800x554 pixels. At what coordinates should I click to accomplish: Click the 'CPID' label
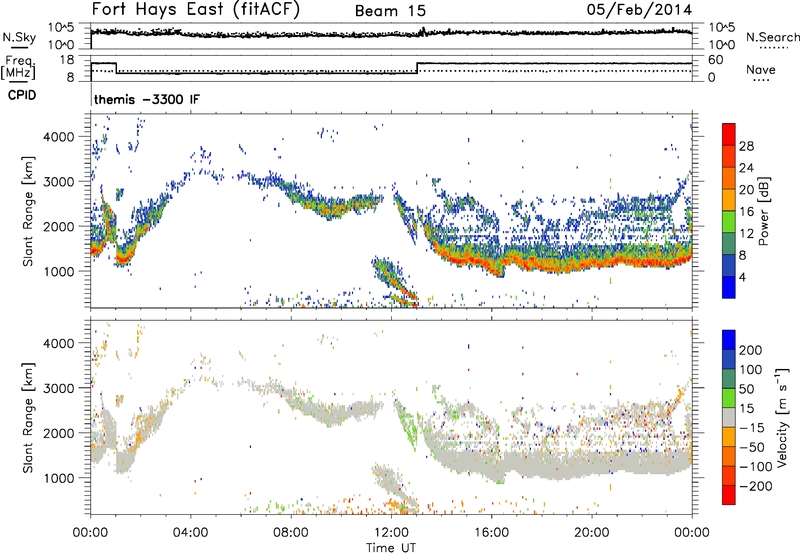(x=22, y=95)
